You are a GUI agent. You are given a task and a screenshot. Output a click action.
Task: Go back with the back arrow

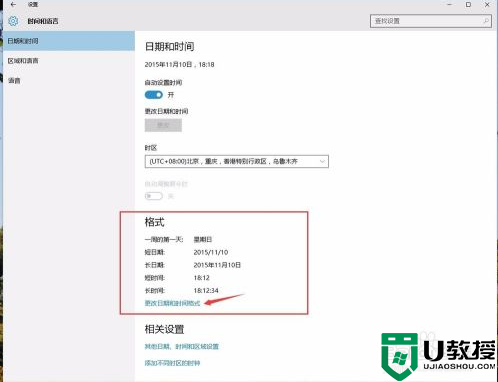(x=13, y=5)
